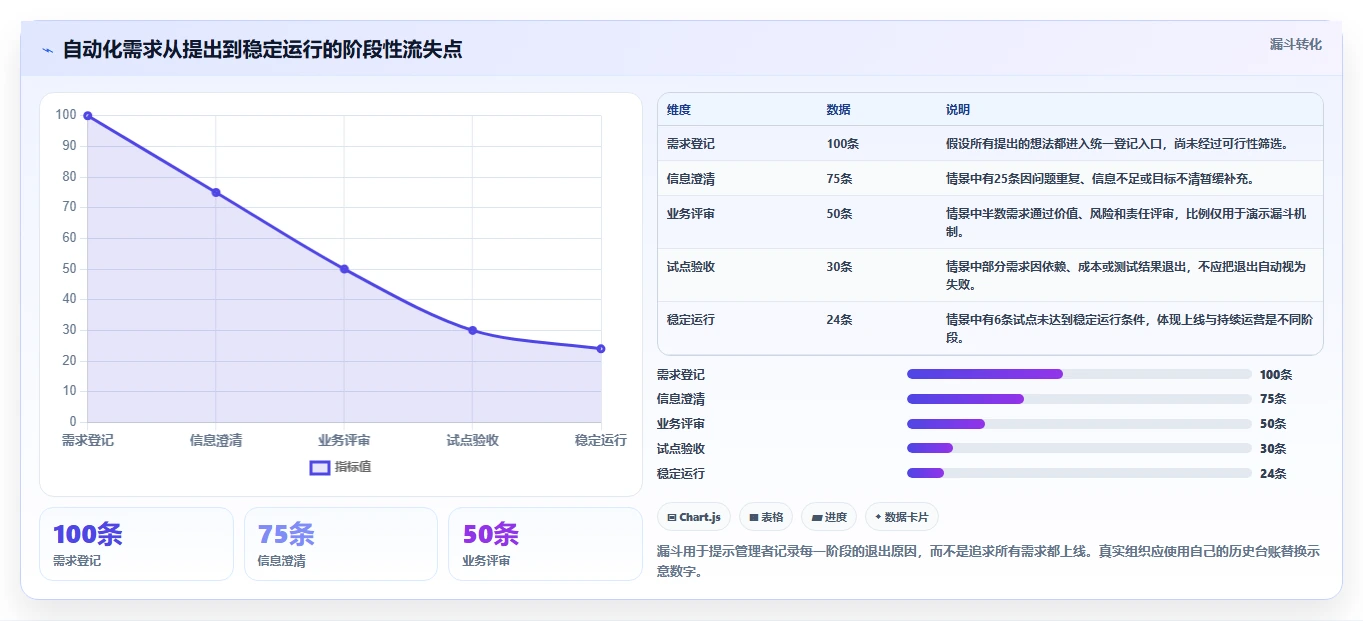Click the 30条 cell in the table
Screen dimensions: 1363x621
tap(840, 267)
